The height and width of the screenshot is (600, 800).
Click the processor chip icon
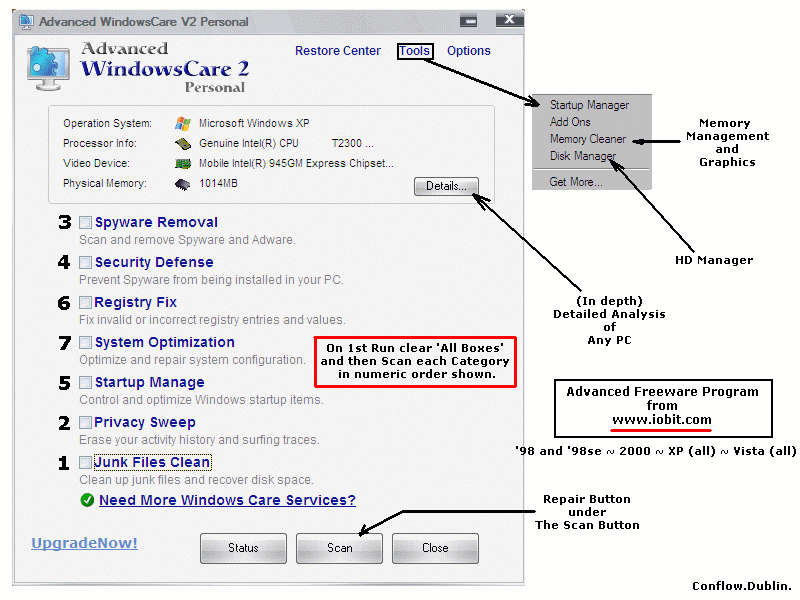[x=183, y=143]
